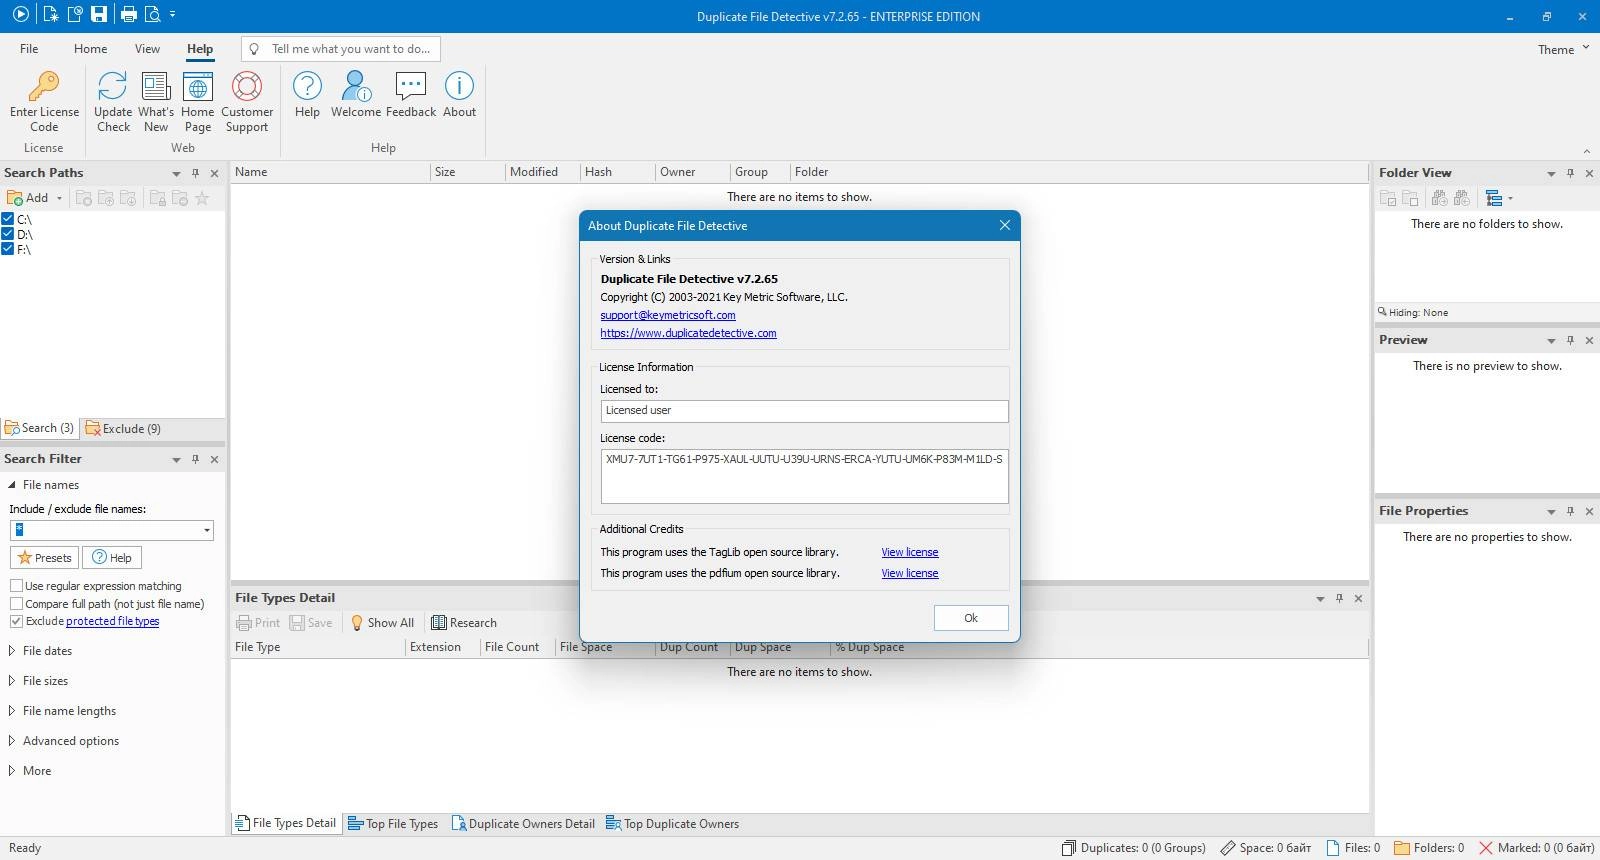The image size is (1600, 860).
Task: Uncheck the C:\ search path
Action: (x=8, y=219)
